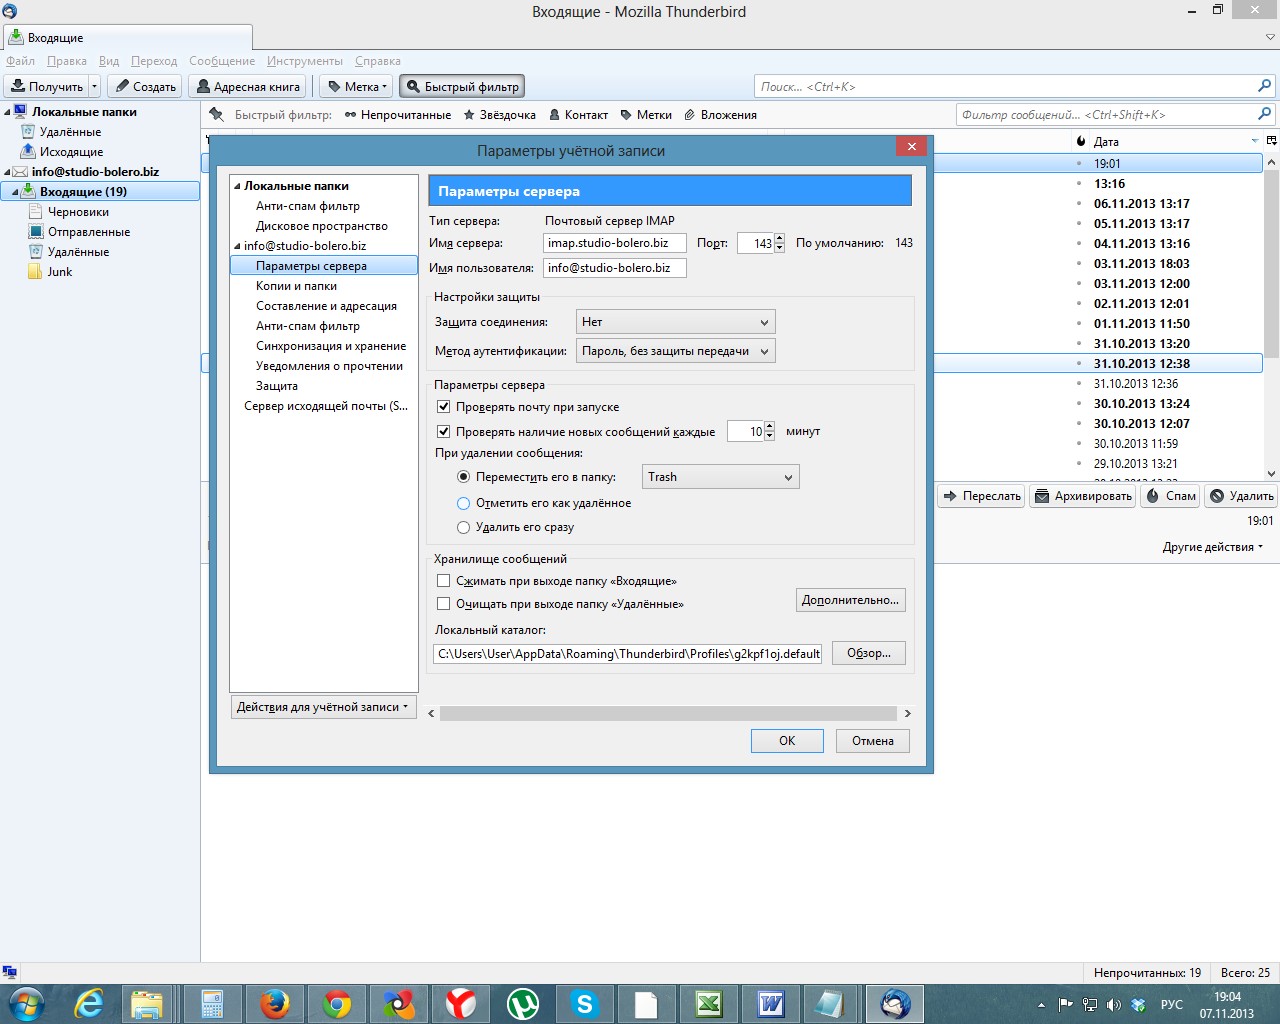
Task: Open the Получить dropdown arrow
Action: (x=95, y=87)
